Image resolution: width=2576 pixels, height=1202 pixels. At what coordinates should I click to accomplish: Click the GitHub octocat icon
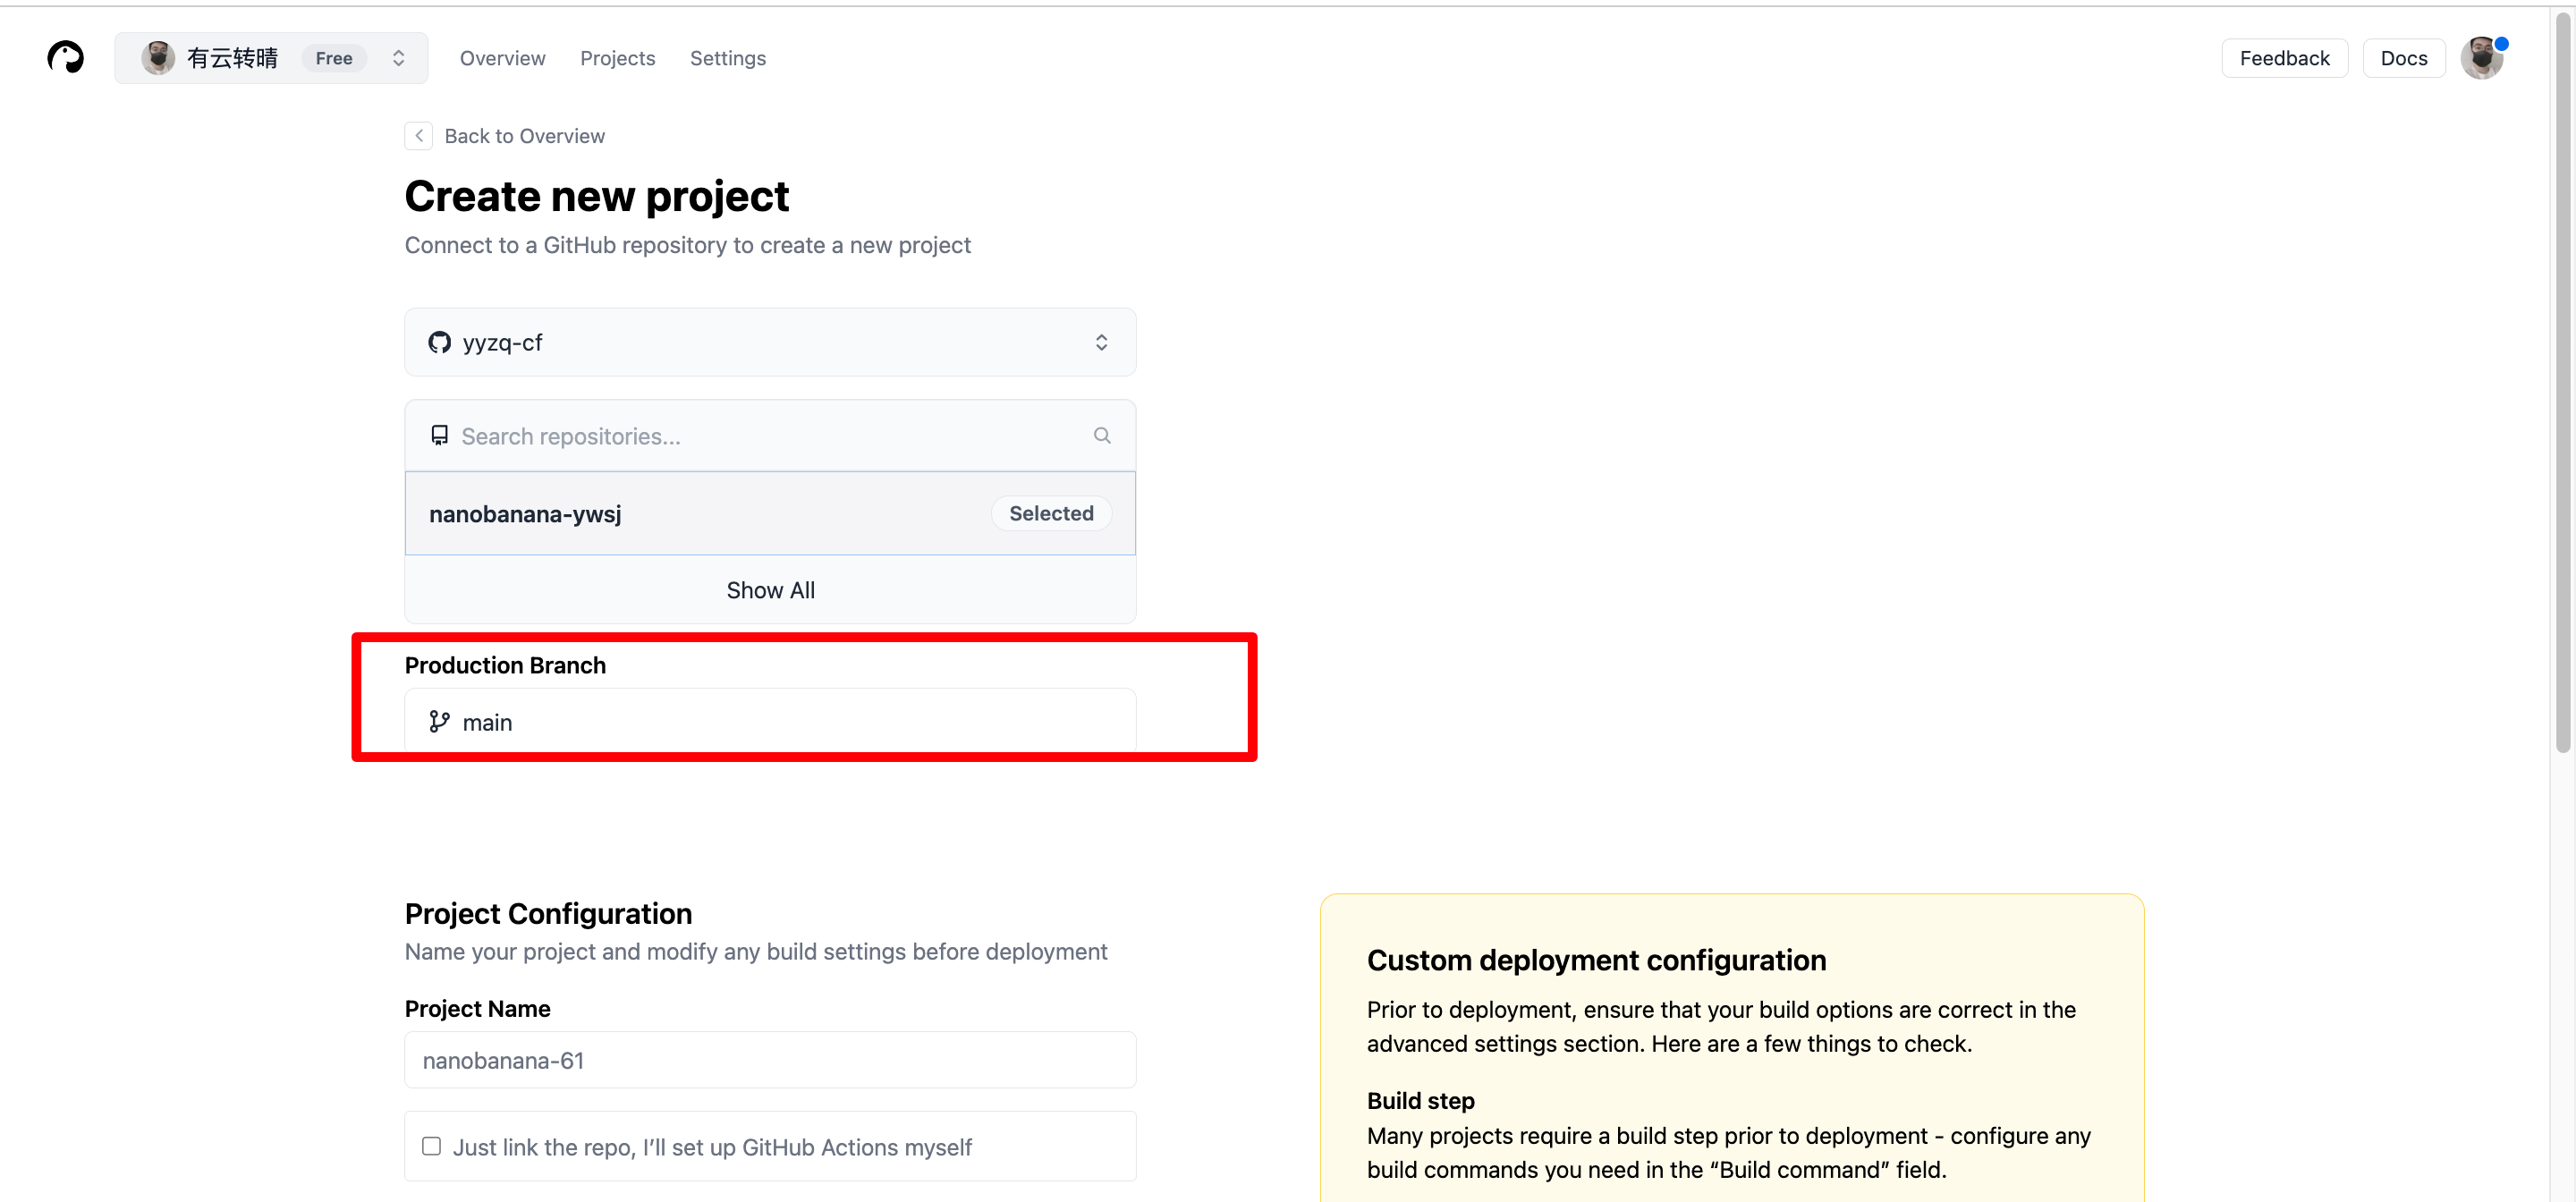(x=439, y=342)
